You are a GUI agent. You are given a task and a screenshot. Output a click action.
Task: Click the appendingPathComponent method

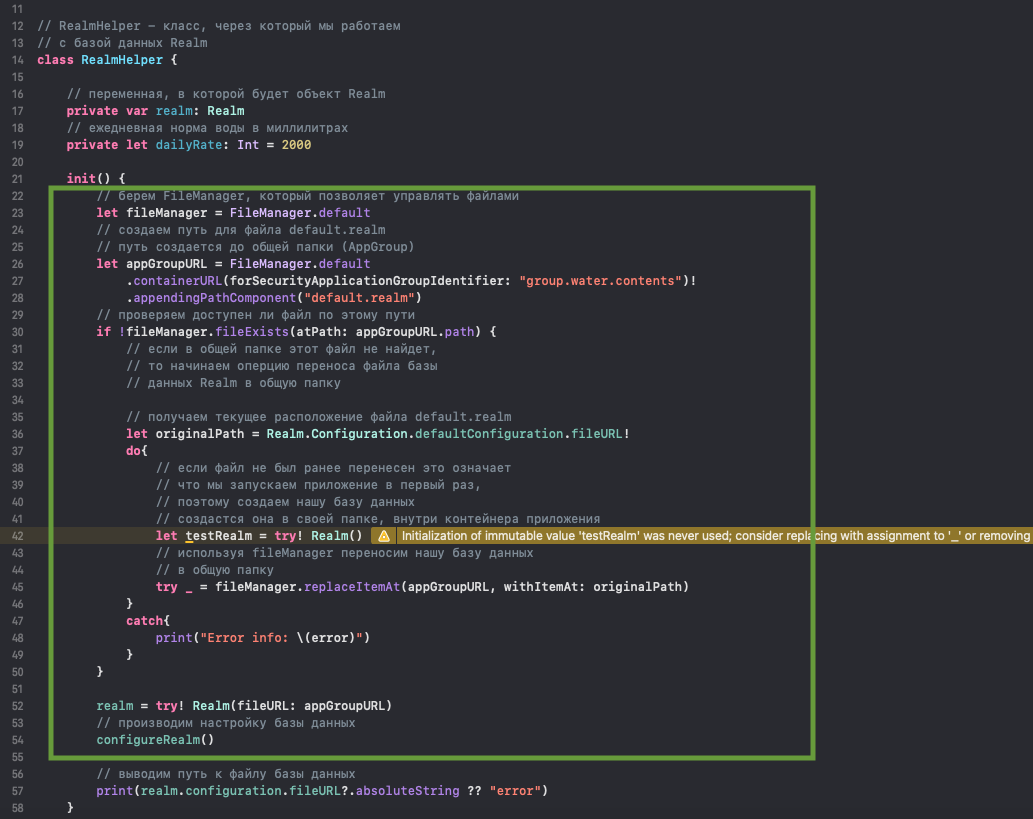[214, 298]
